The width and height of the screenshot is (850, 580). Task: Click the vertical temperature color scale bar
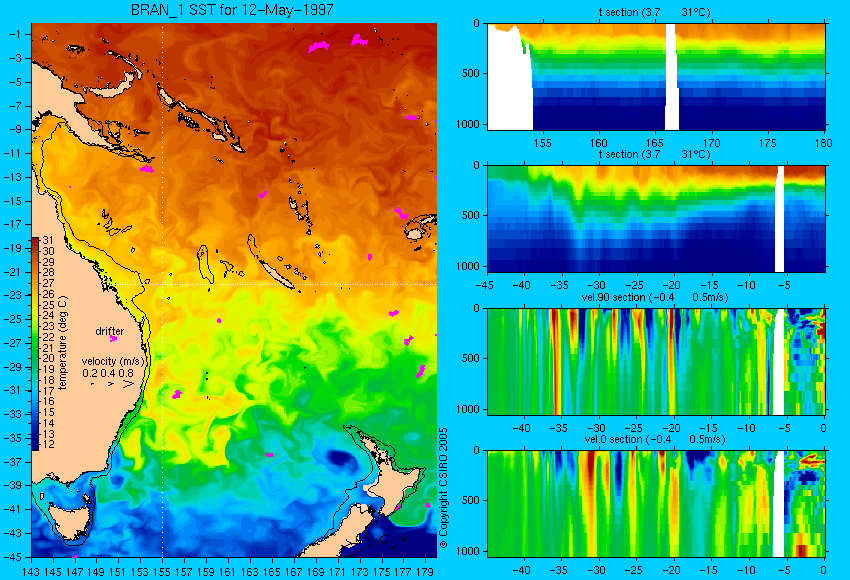(35, 344)
